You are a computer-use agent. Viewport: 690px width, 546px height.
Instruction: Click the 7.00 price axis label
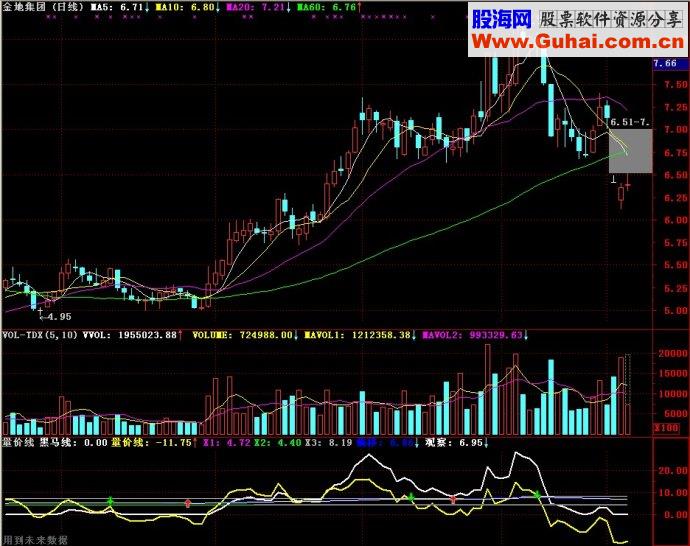(675, 130)
